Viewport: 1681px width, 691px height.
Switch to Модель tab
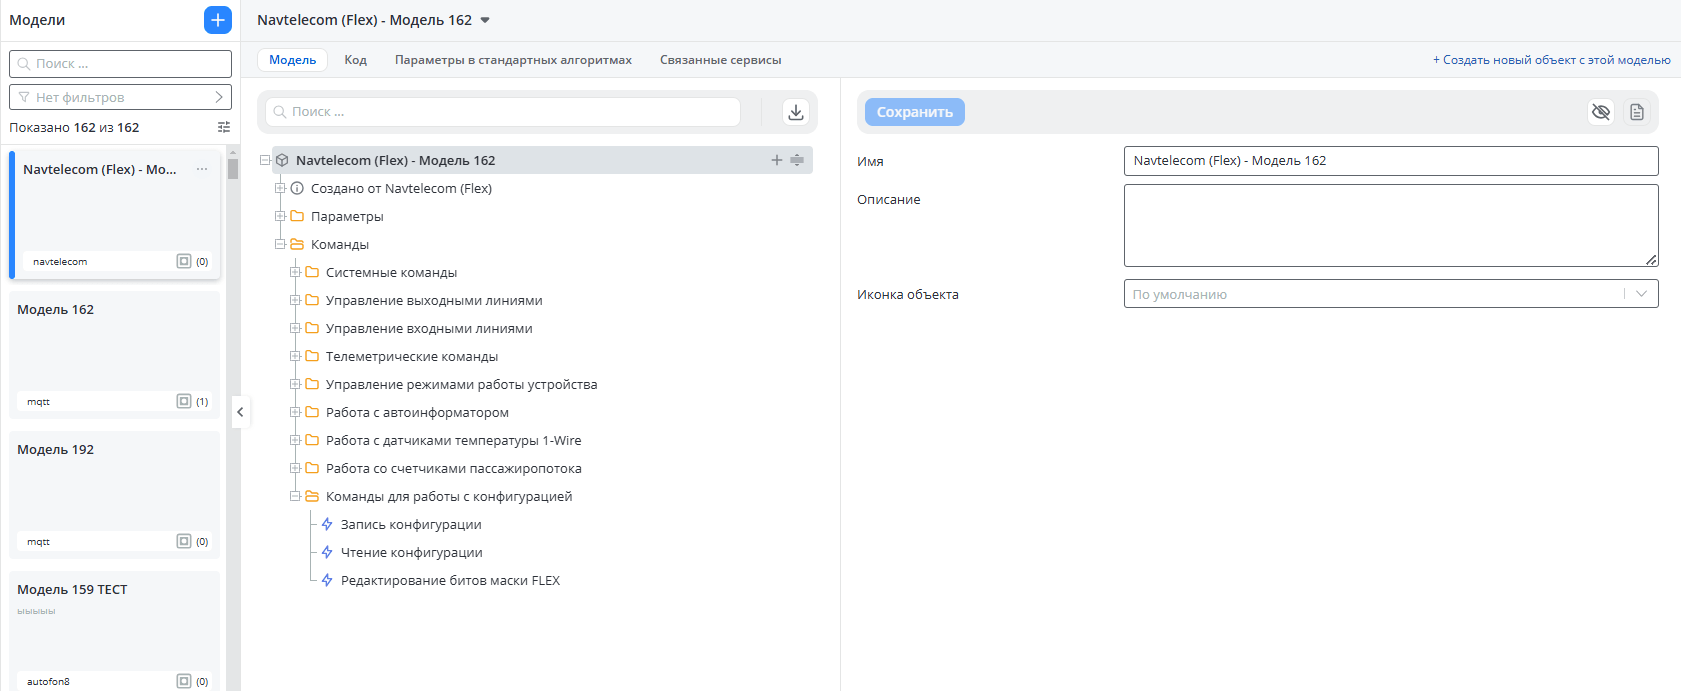point(293,60)
